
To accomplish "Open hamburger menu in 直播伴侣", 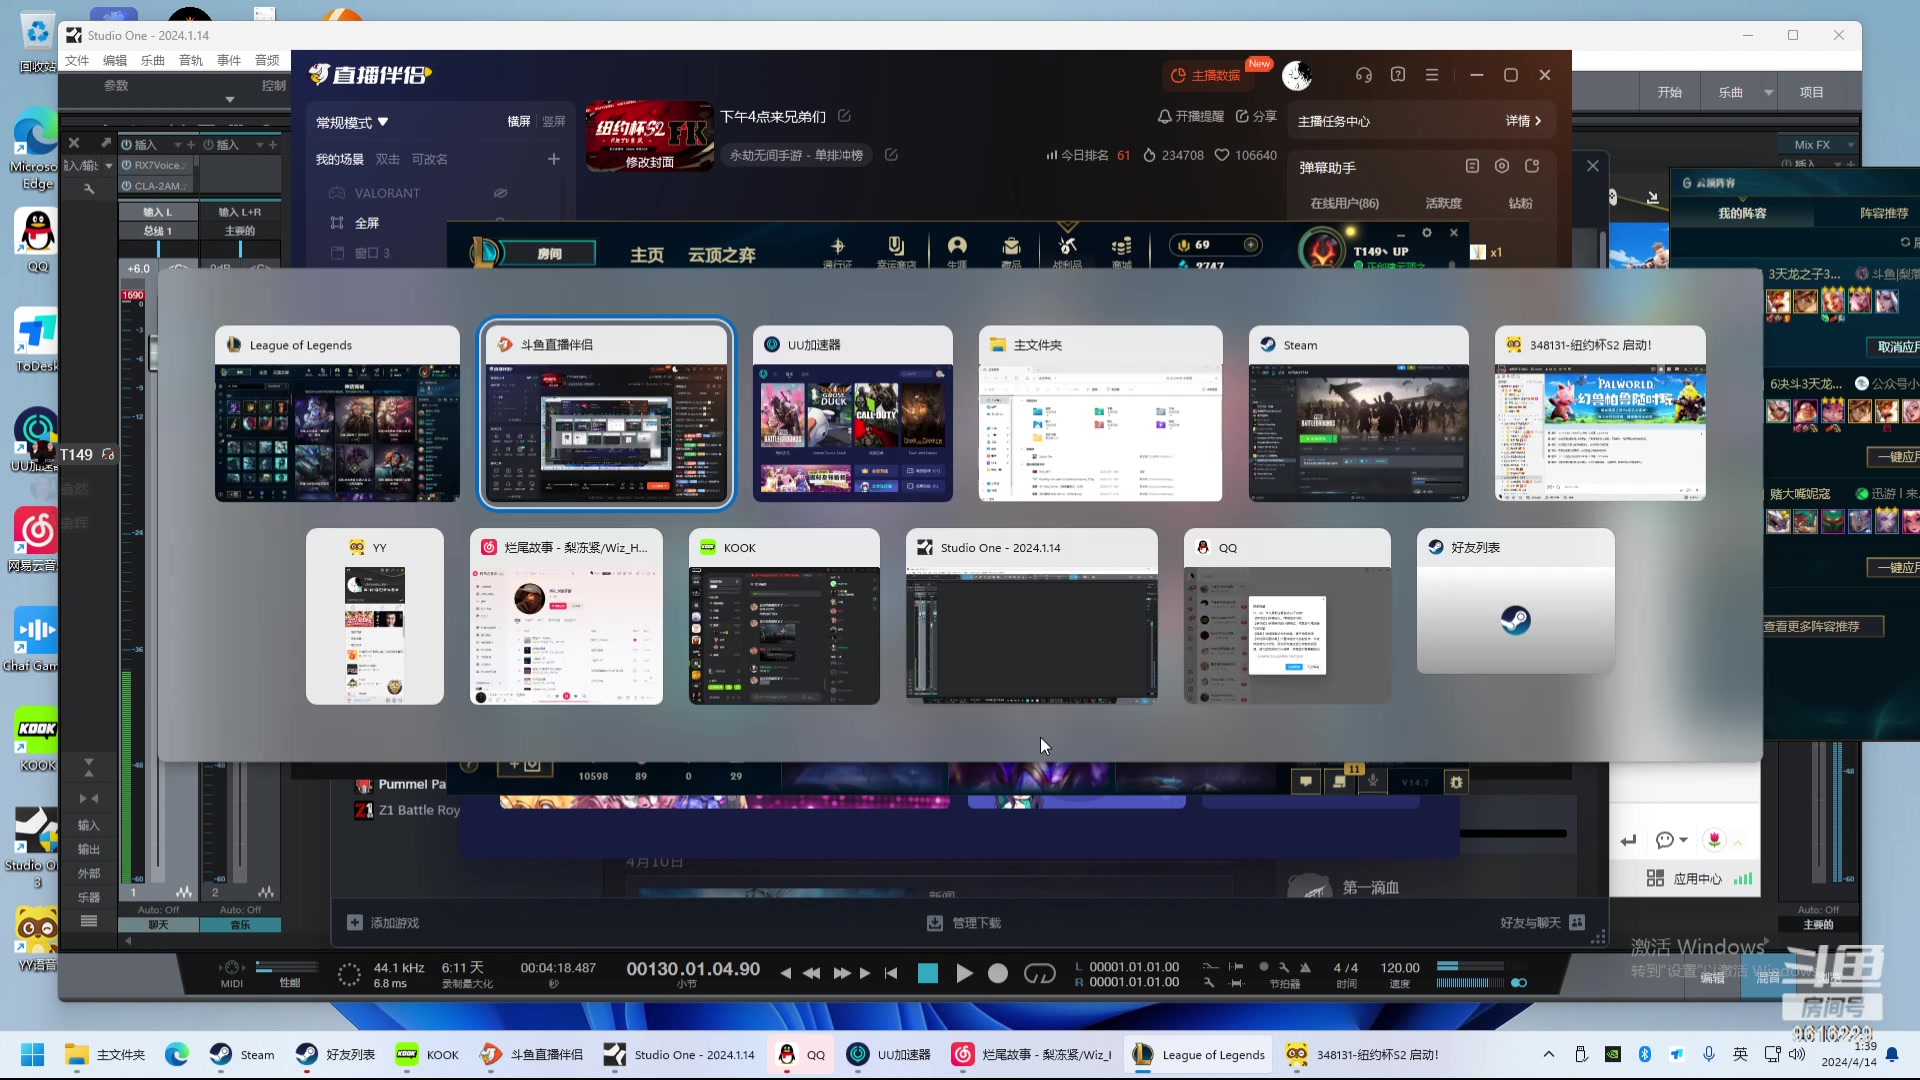I will coord(1432,75).
